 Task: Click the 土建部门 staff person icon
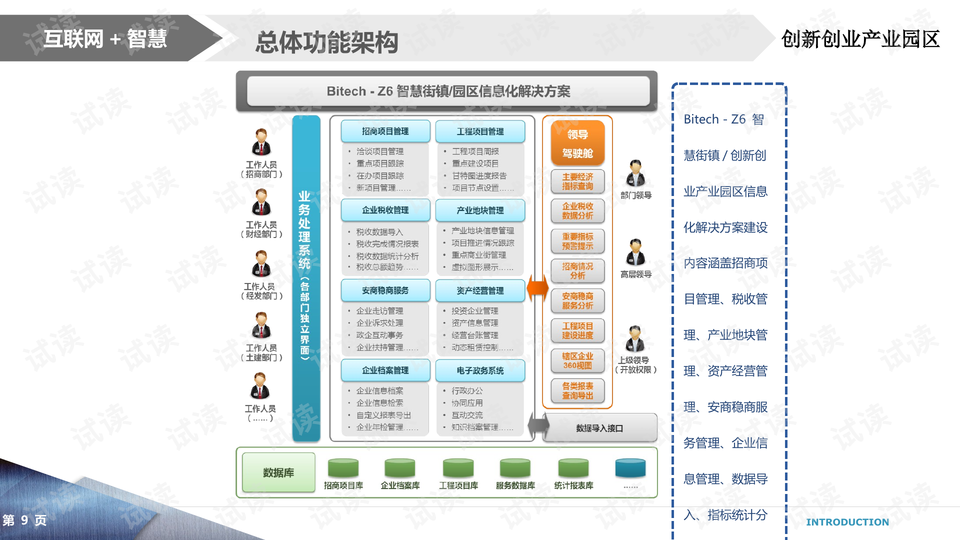pyautogui.click(x=261, y=326)
